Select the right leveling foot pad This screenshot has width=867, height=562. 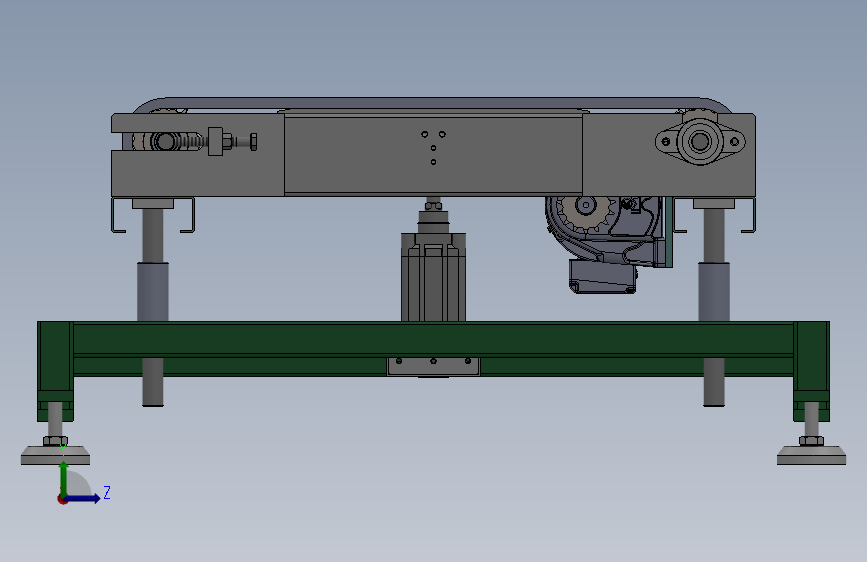click(x=811, y=456)
